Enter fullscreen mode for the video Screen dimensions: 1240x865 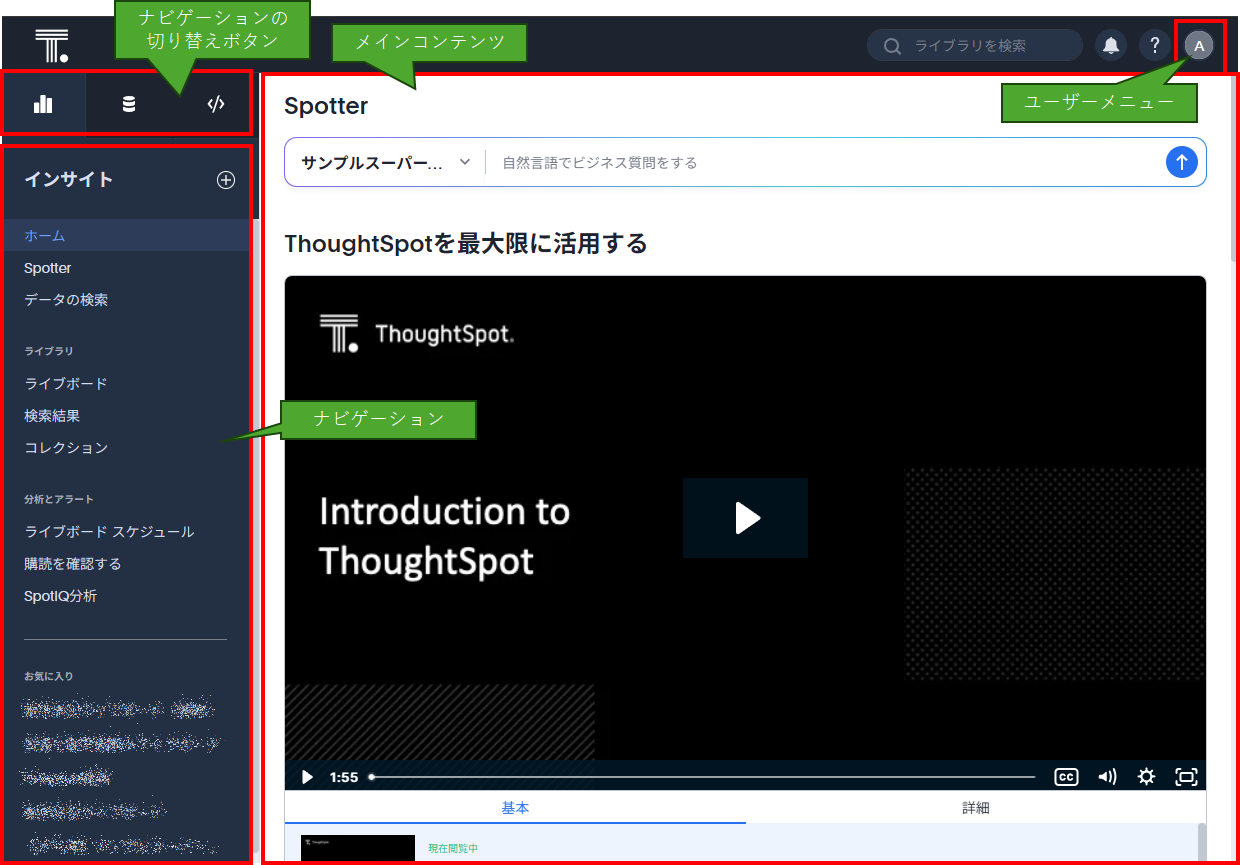1186,777
